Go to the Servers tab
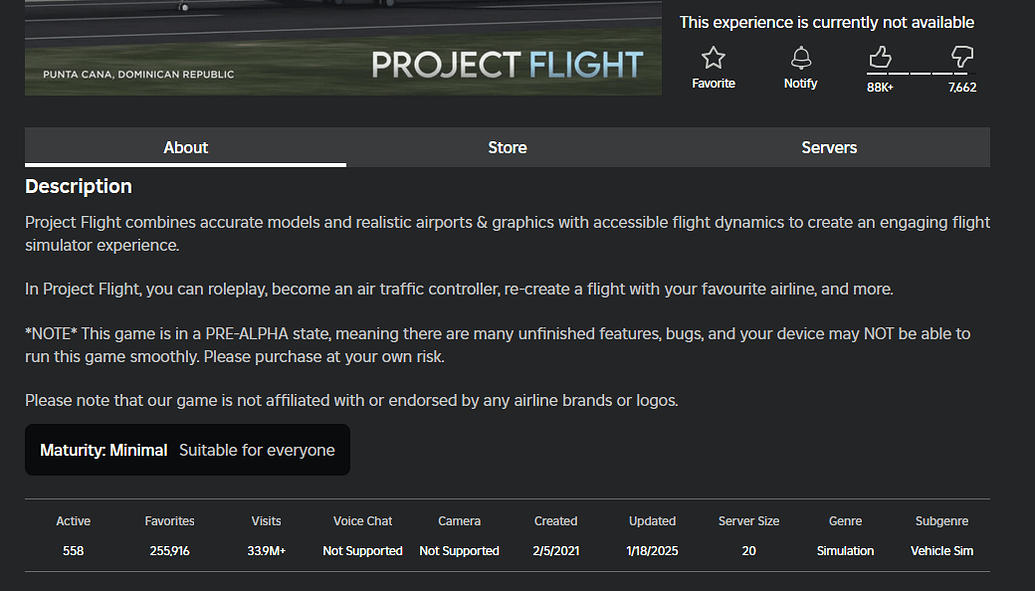 (x=829, y=147)
